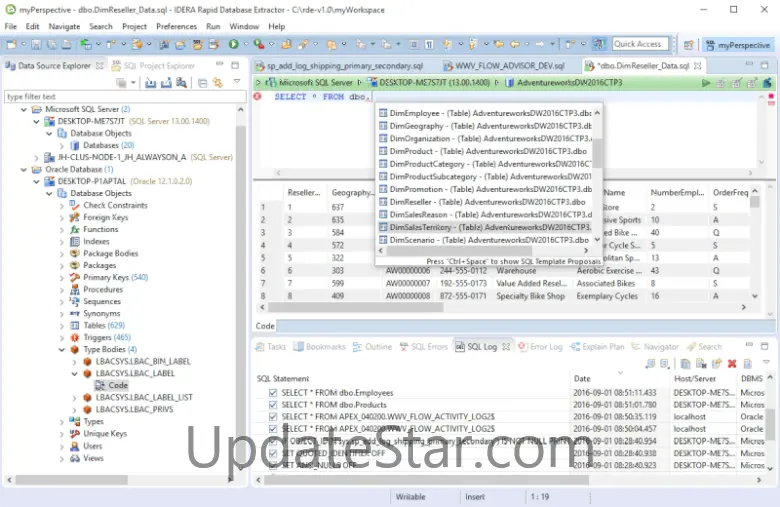Viewport: 780px width, 507px height.
Task: Click New toolbar icon at far left
Action: (11, 45)
